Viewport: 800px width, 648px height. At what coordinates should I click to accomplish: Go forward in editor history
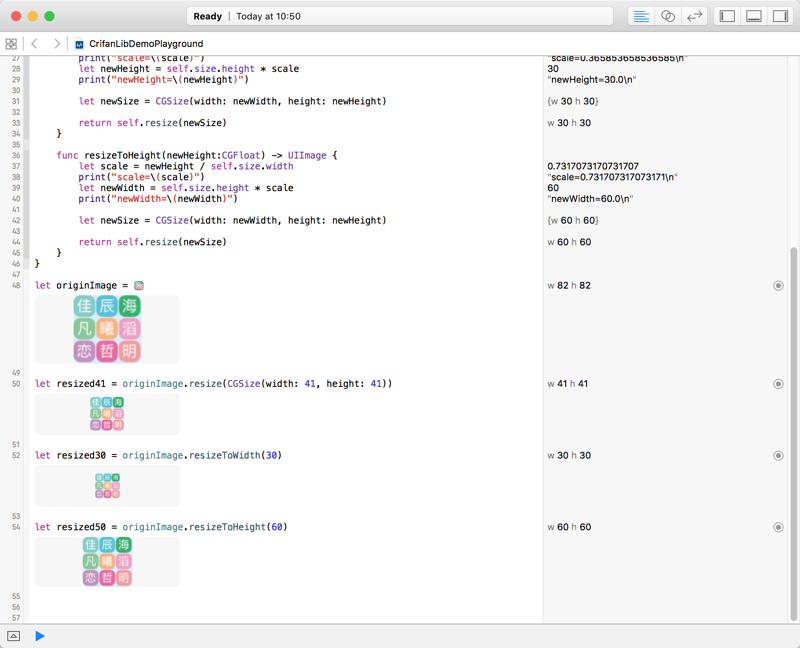[x=57, y=44]
